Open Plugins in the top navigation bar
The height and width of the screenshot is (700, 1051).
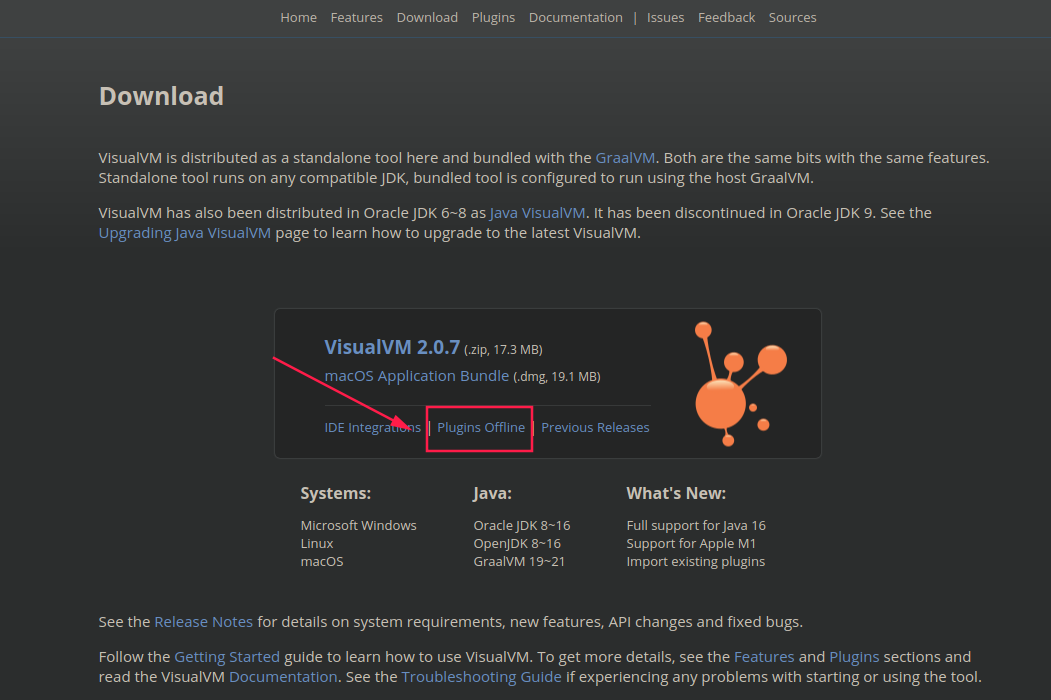493,17
